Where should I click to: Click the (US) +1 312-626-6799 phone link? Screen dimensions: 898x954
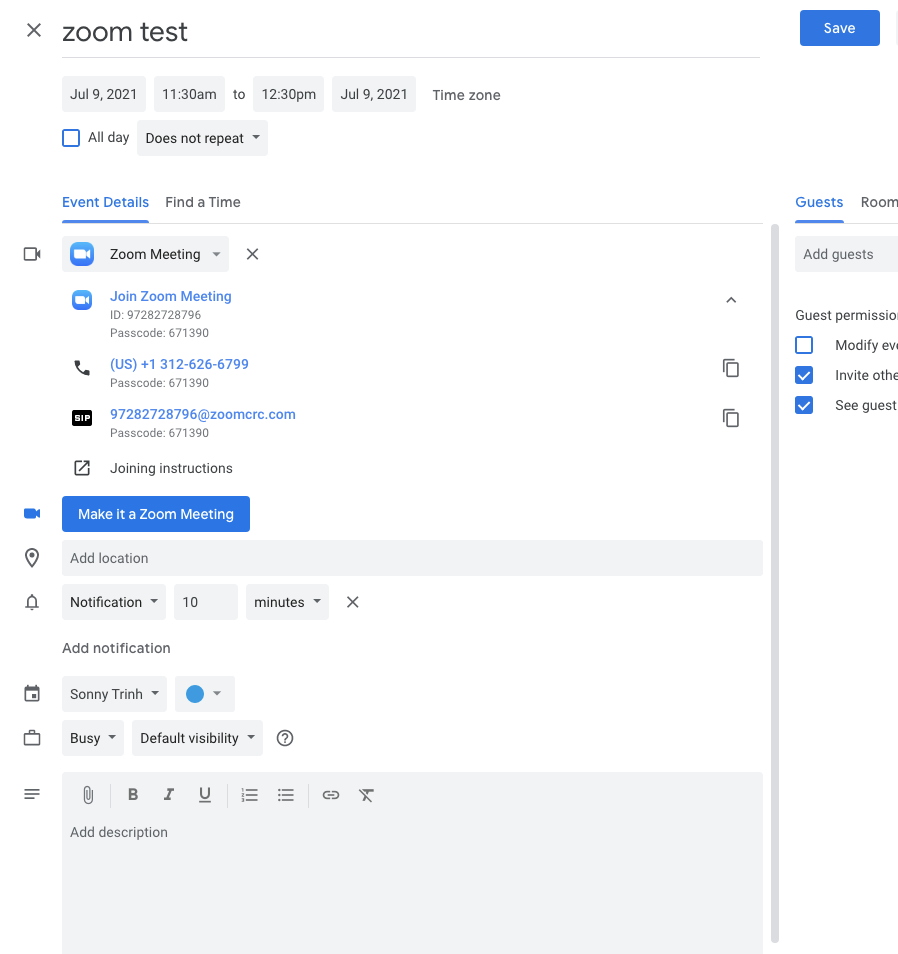pos(179,364)
